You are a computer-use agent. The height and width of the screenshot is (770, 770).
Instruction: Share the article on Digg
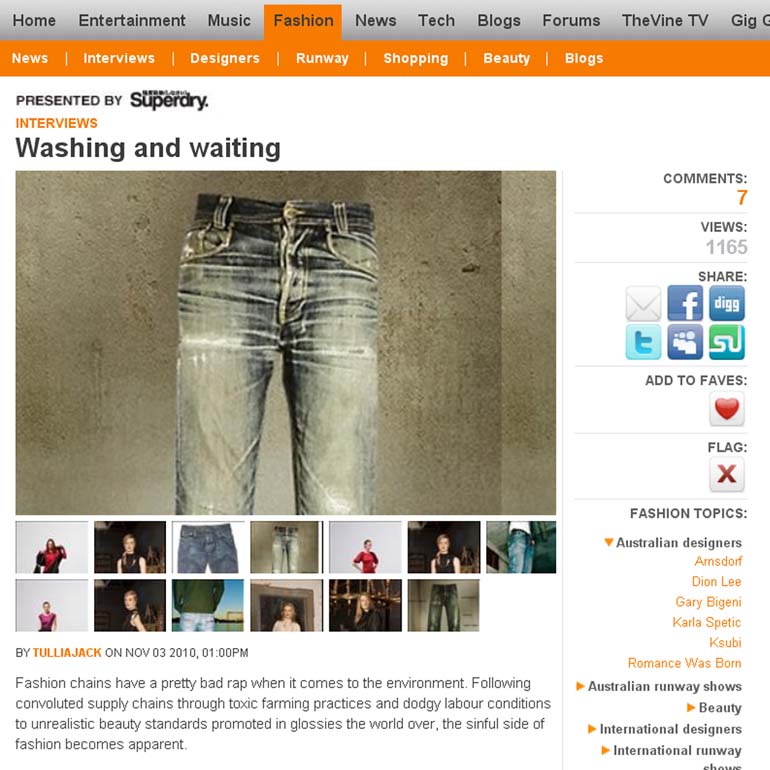click(x=727, y=303)
